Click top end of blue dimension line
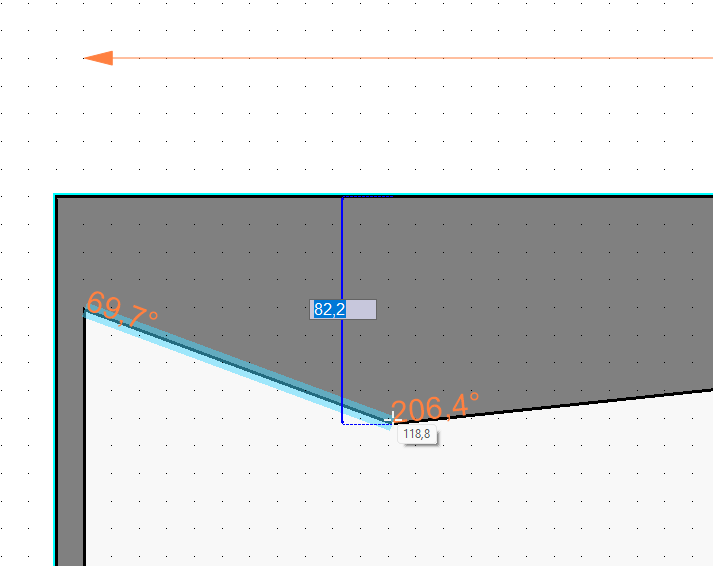This screenshot has height=566, width=713. tap(343, 199)
